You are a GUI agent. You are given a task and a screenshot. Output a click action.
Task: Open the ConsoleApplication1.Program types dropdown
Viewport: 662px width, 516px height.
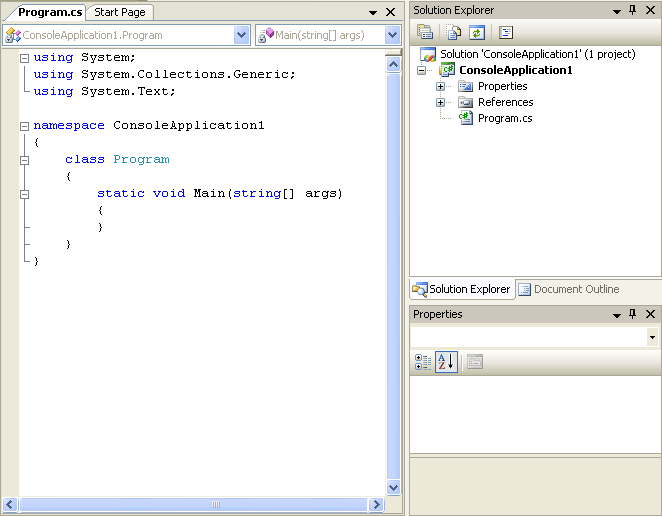241,35
